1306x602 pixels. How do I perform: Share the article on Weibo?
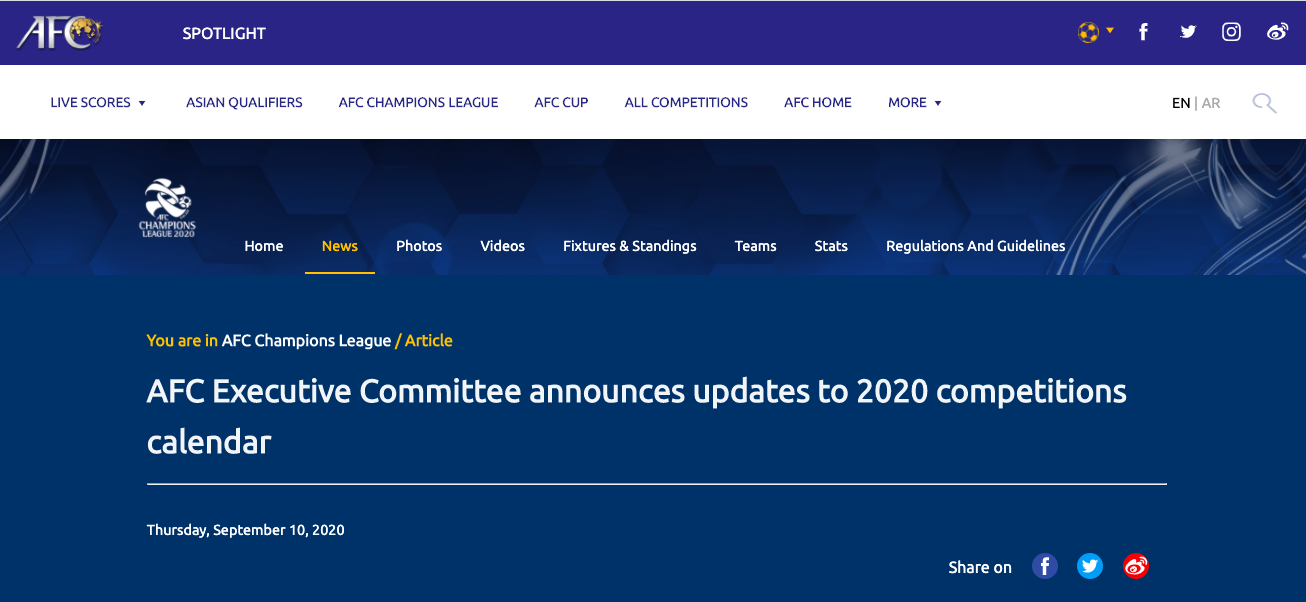coord(1136,567)
